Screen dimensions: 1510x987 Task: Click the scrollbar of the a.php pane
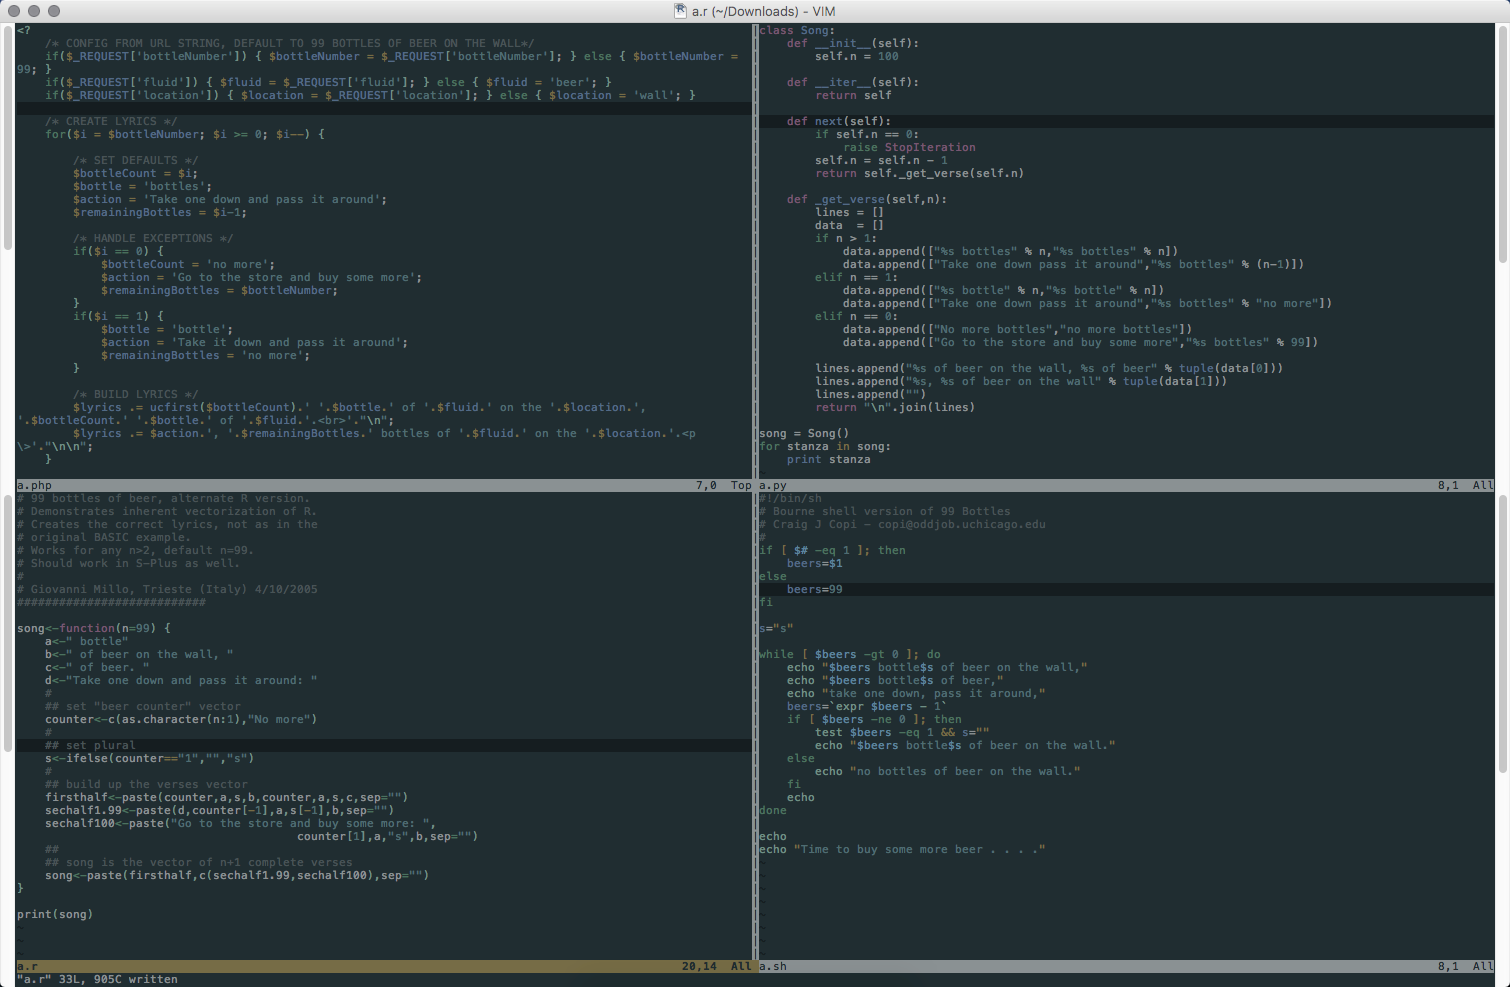8,137
